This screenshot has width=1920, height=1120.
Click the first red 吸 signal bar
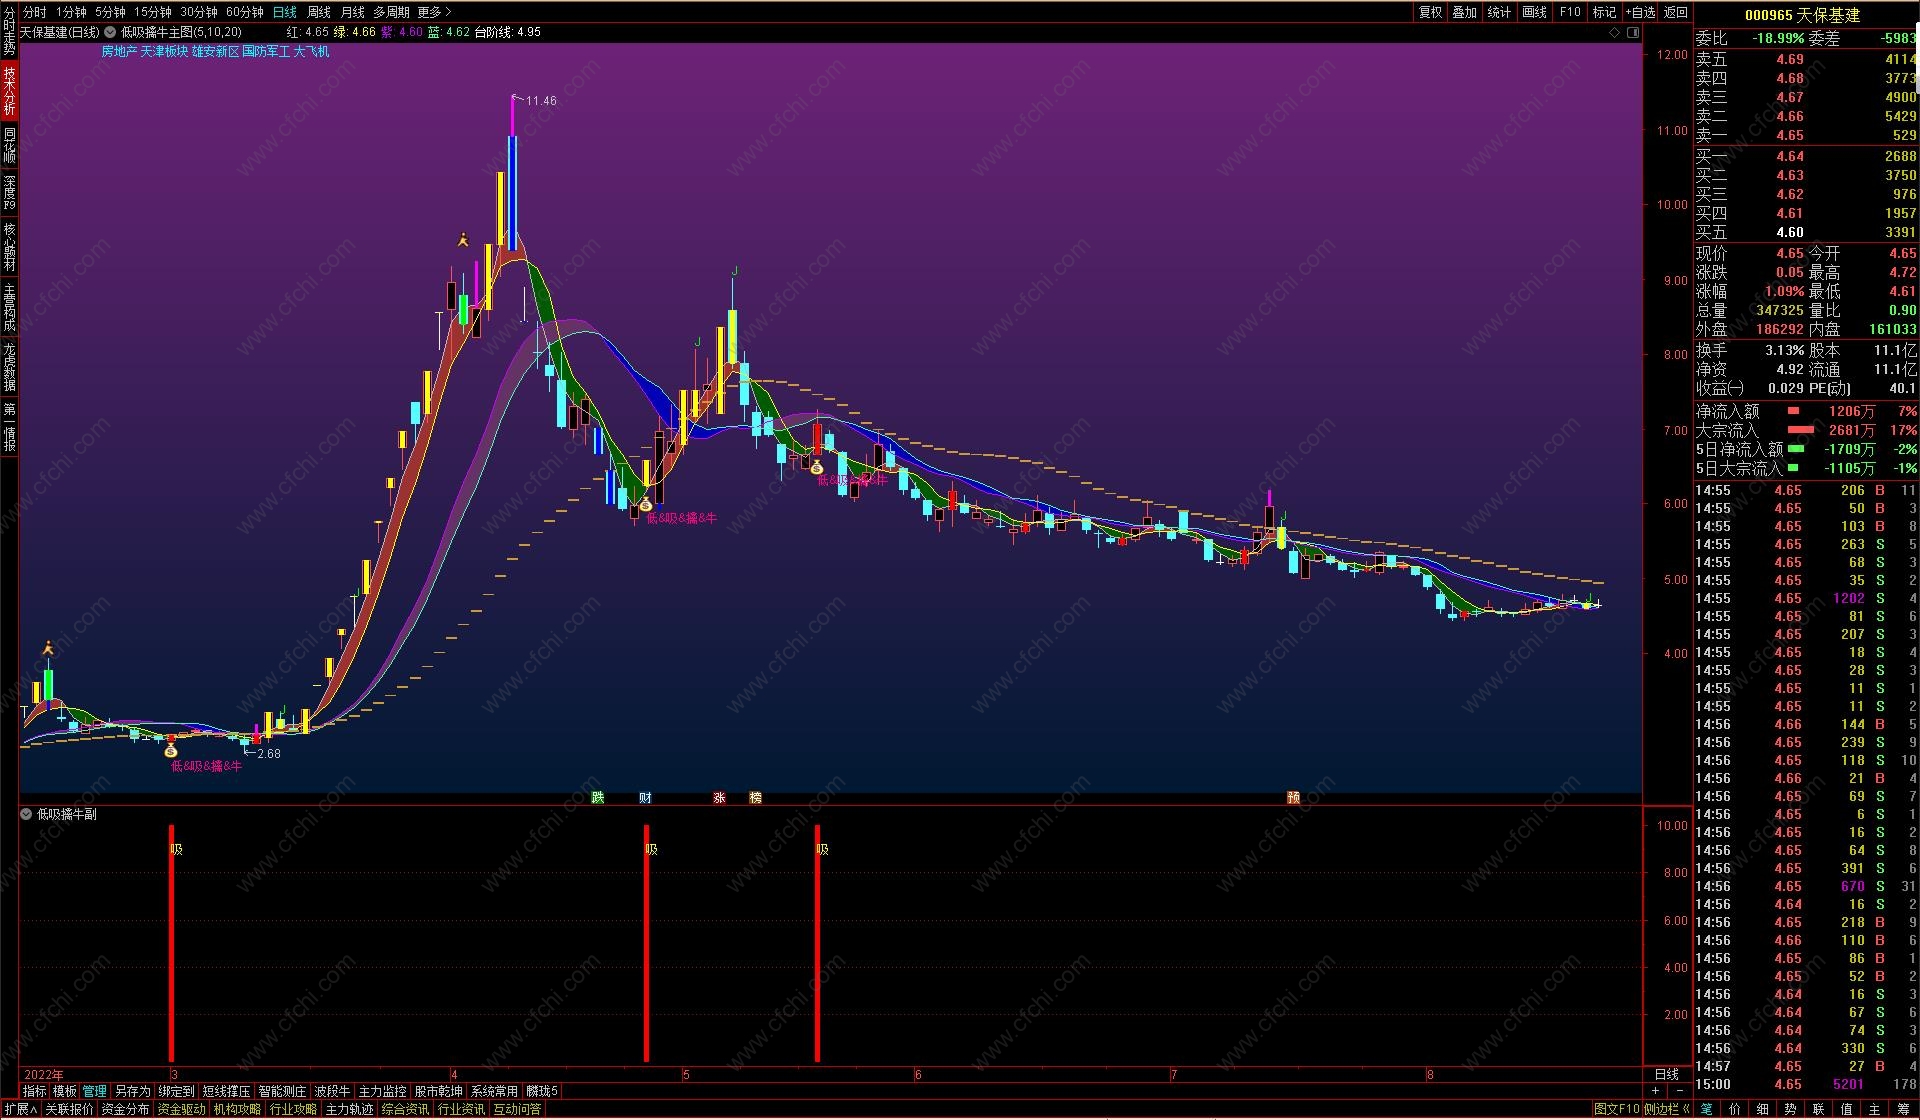click(x=172, y=940)
